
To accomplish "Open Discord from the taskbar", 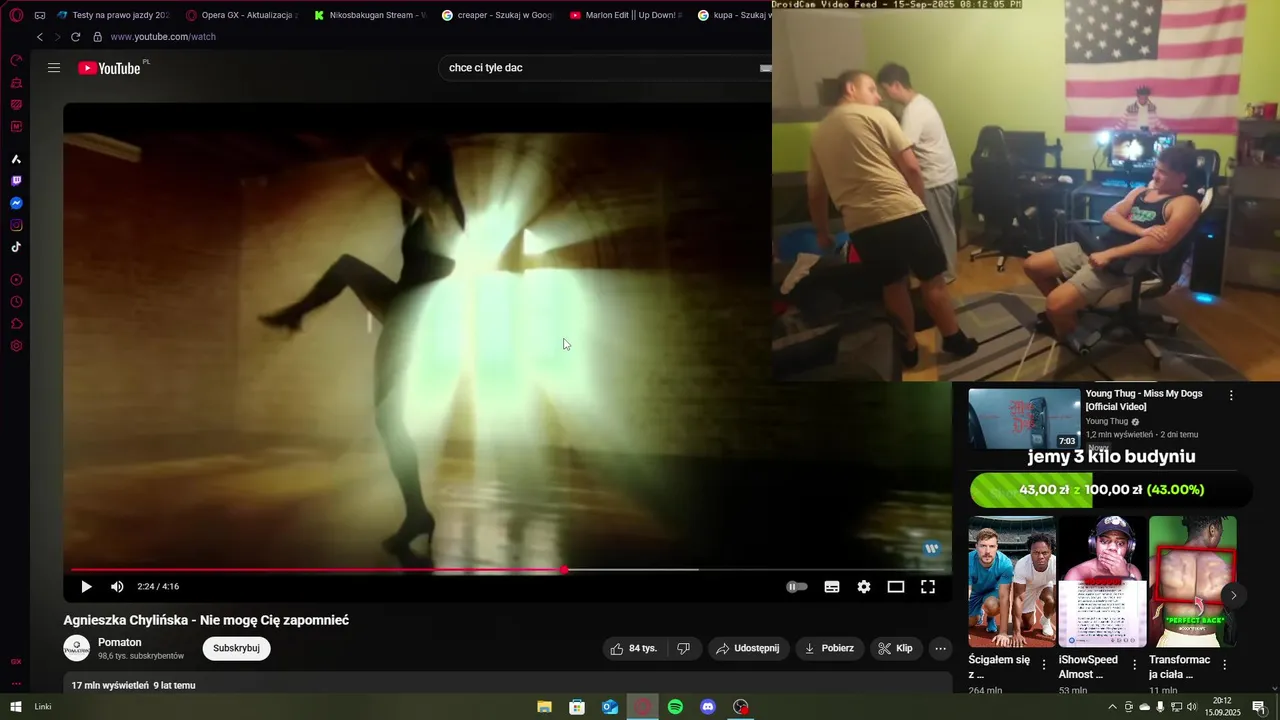I will click(x=708, y=707).
